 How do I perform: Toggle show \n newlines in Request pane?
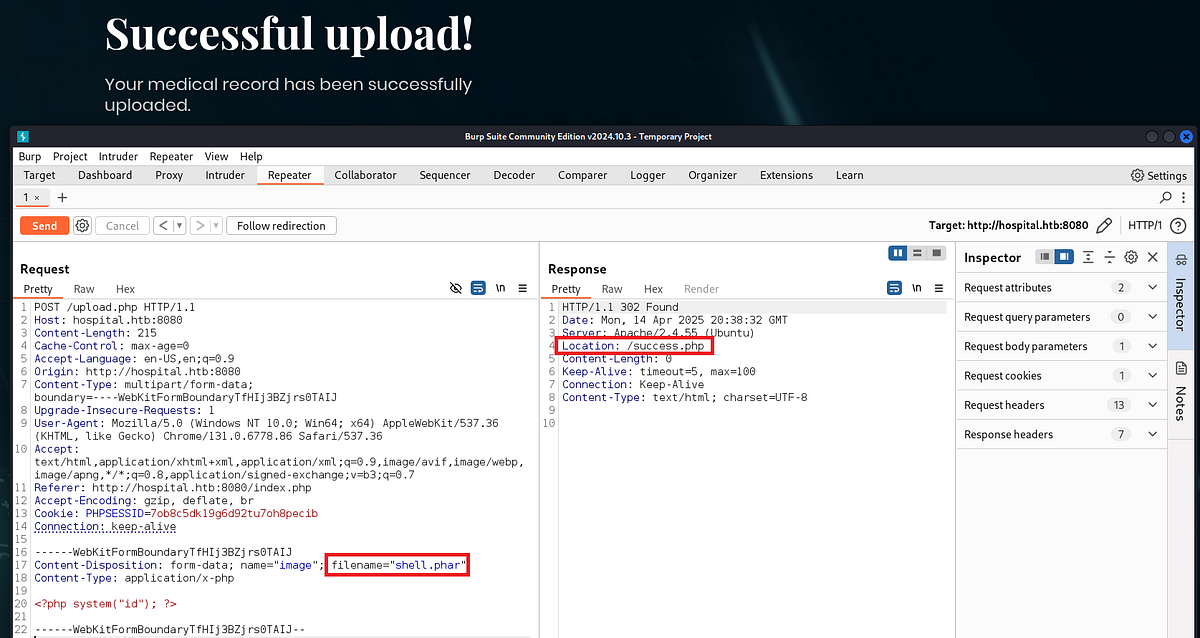click(x=500, y=289)
